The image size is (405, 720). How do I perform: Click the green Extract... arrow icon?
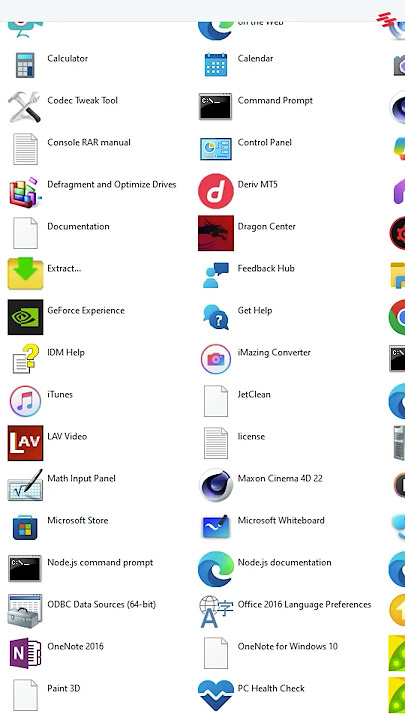click(25, 274)
